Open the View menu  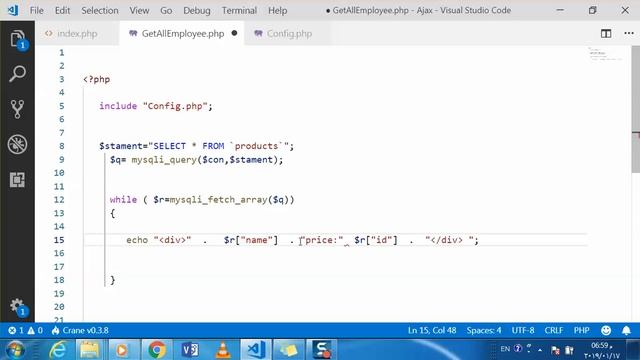pyautogui.click(x=139, y=11)
